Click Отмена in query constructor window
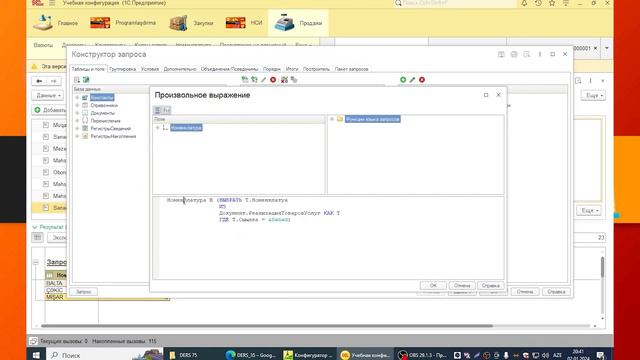 pyautogui.click(x=524, y=292)
